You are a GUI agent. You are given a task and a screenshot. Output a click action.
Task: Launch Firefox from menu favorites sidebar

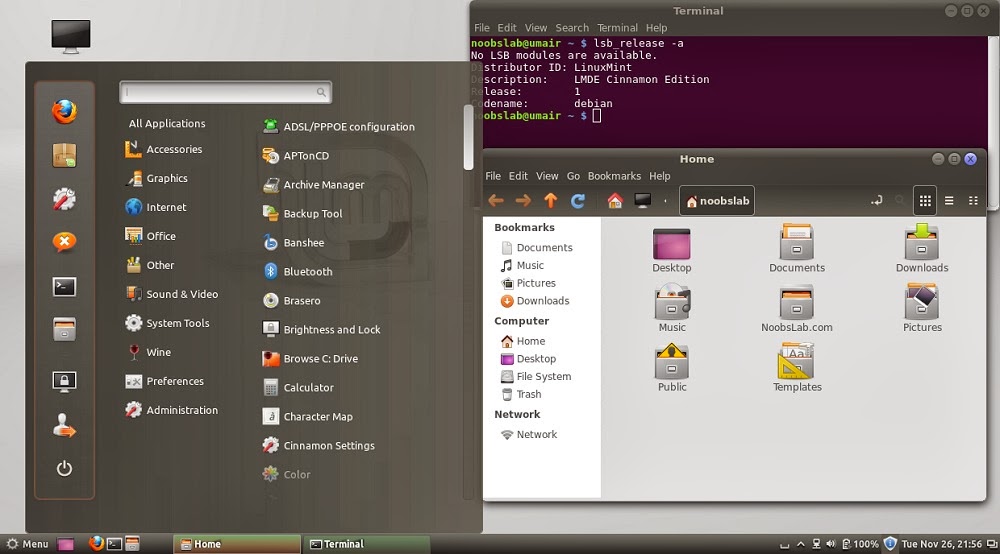pos(64,112)
